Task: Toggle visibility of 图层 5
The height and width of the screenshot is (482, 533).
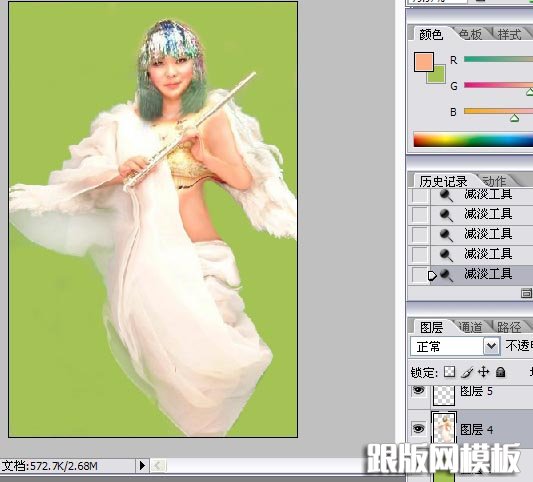Action: pyautogui.click(x=418, y=391)
